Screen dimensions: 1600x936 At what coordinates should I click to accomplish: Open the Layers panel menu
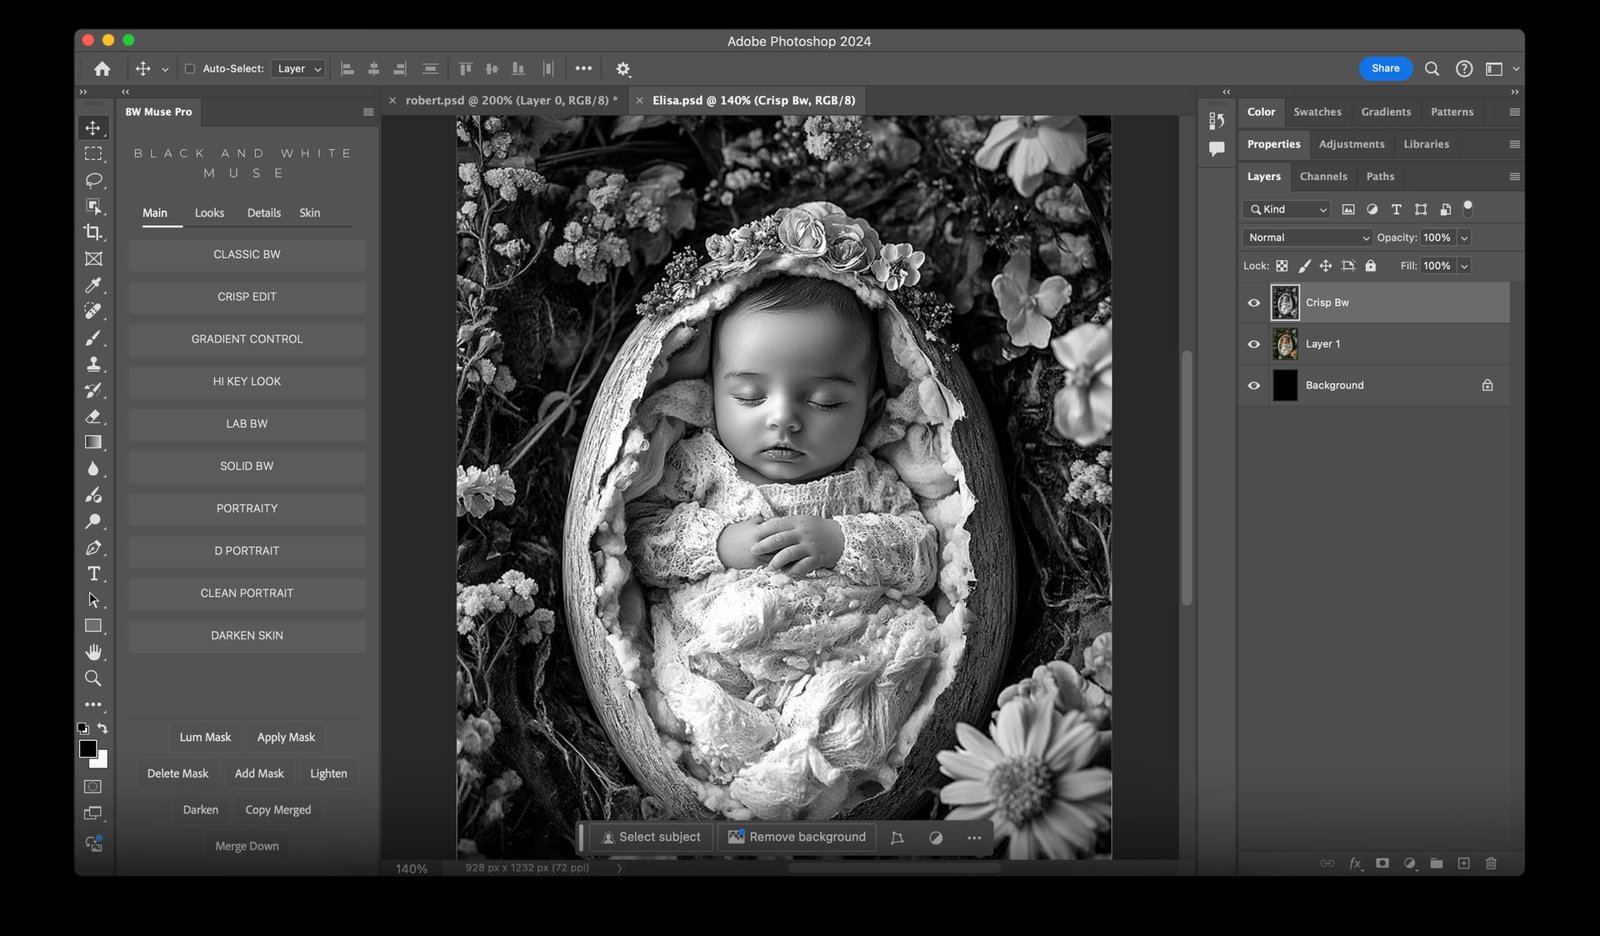[1514, 176]
